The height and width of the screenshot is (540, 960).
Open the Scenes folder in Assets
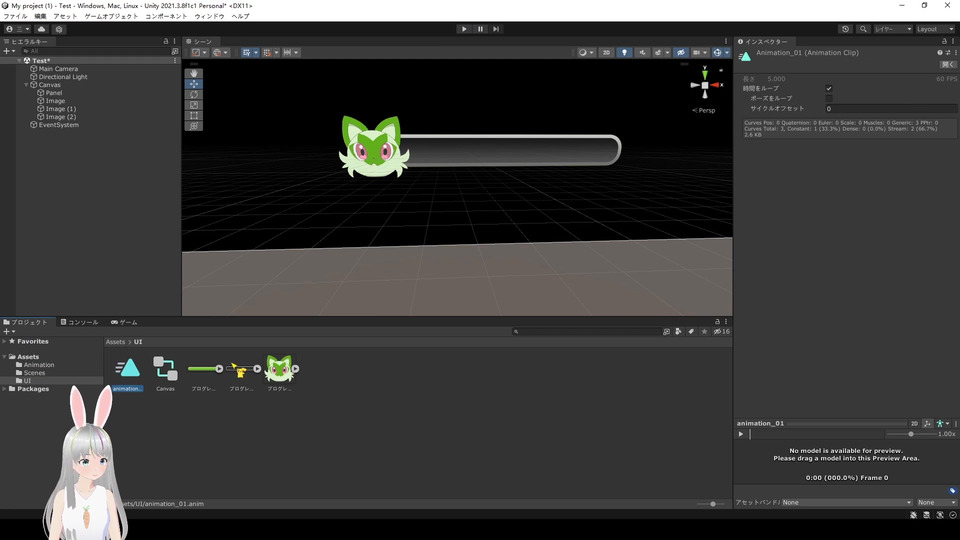[x=34, y=373]
